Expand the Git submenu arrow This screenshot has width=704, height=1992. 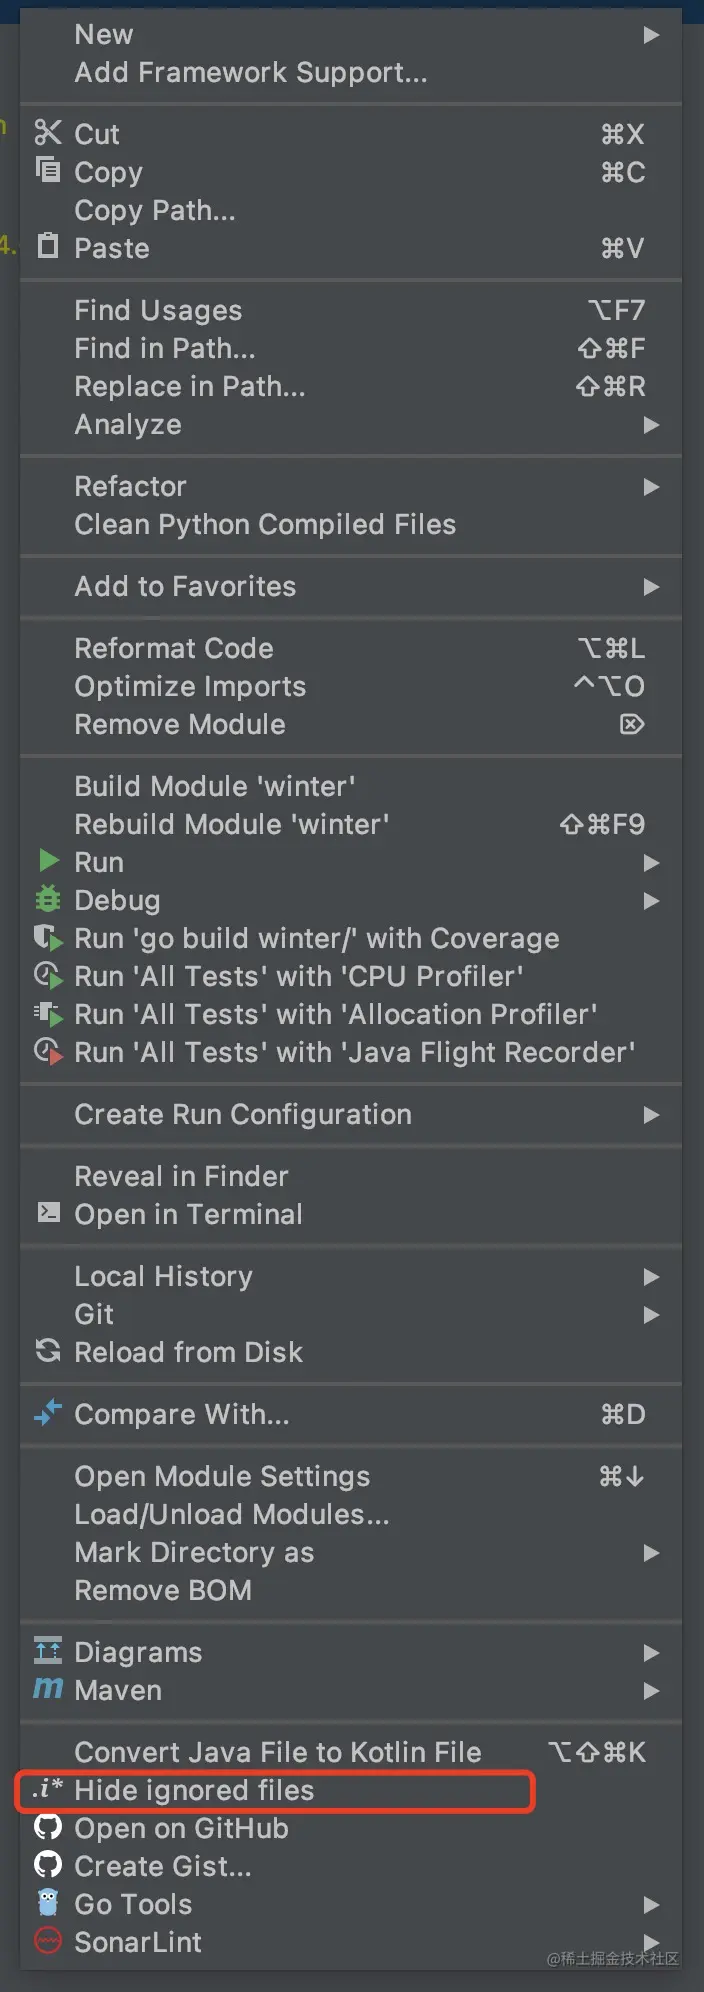pyautogui.click(x=651, y=1315)
